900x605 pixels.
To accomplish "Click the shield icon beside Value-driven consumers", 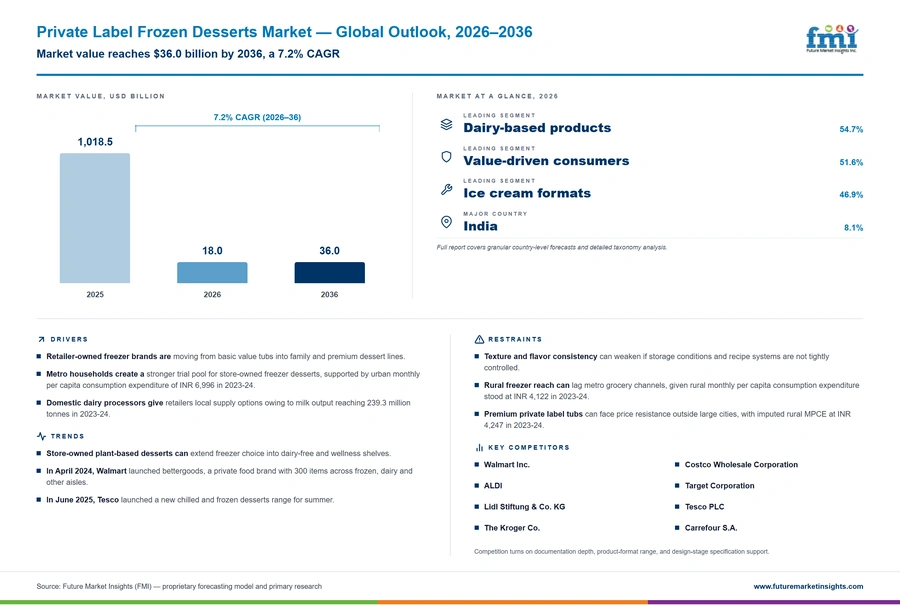I will pyautogui.click(x=447, y=157).
